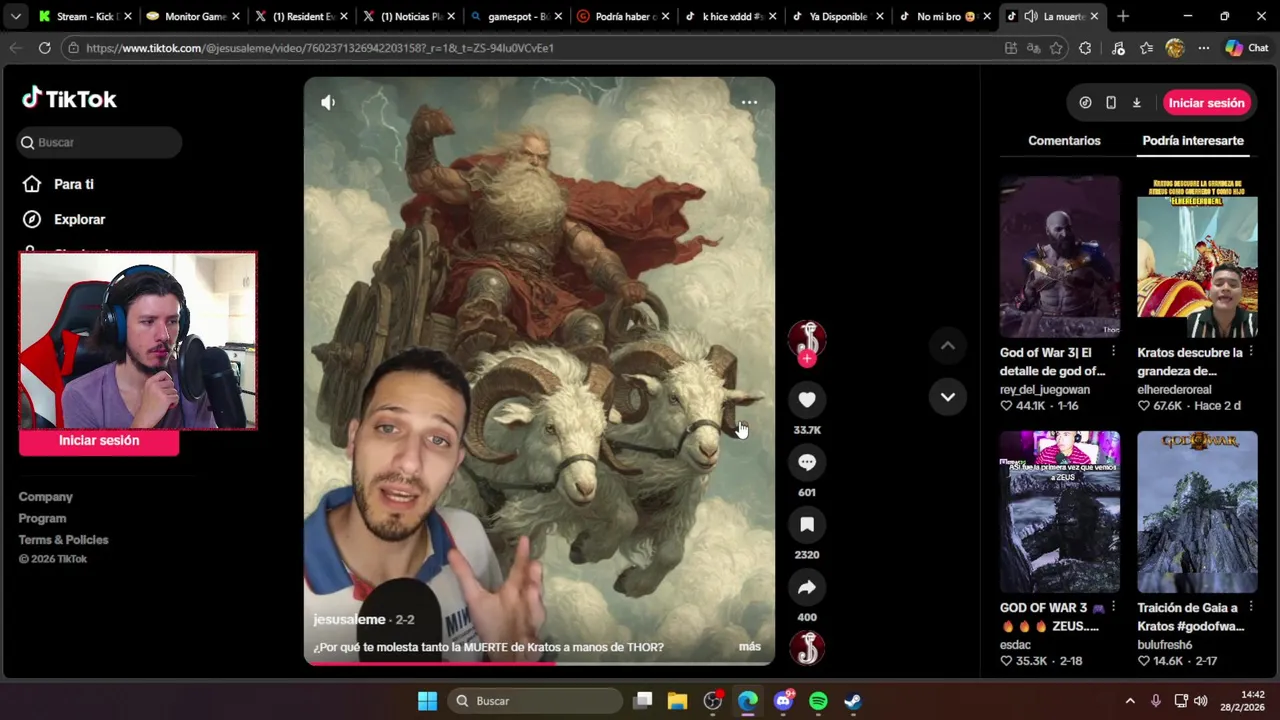The height and width of the screenshot is (720, 1280).
Task: Switch to Monitor Game browser tab
Action: coord(192,16)
